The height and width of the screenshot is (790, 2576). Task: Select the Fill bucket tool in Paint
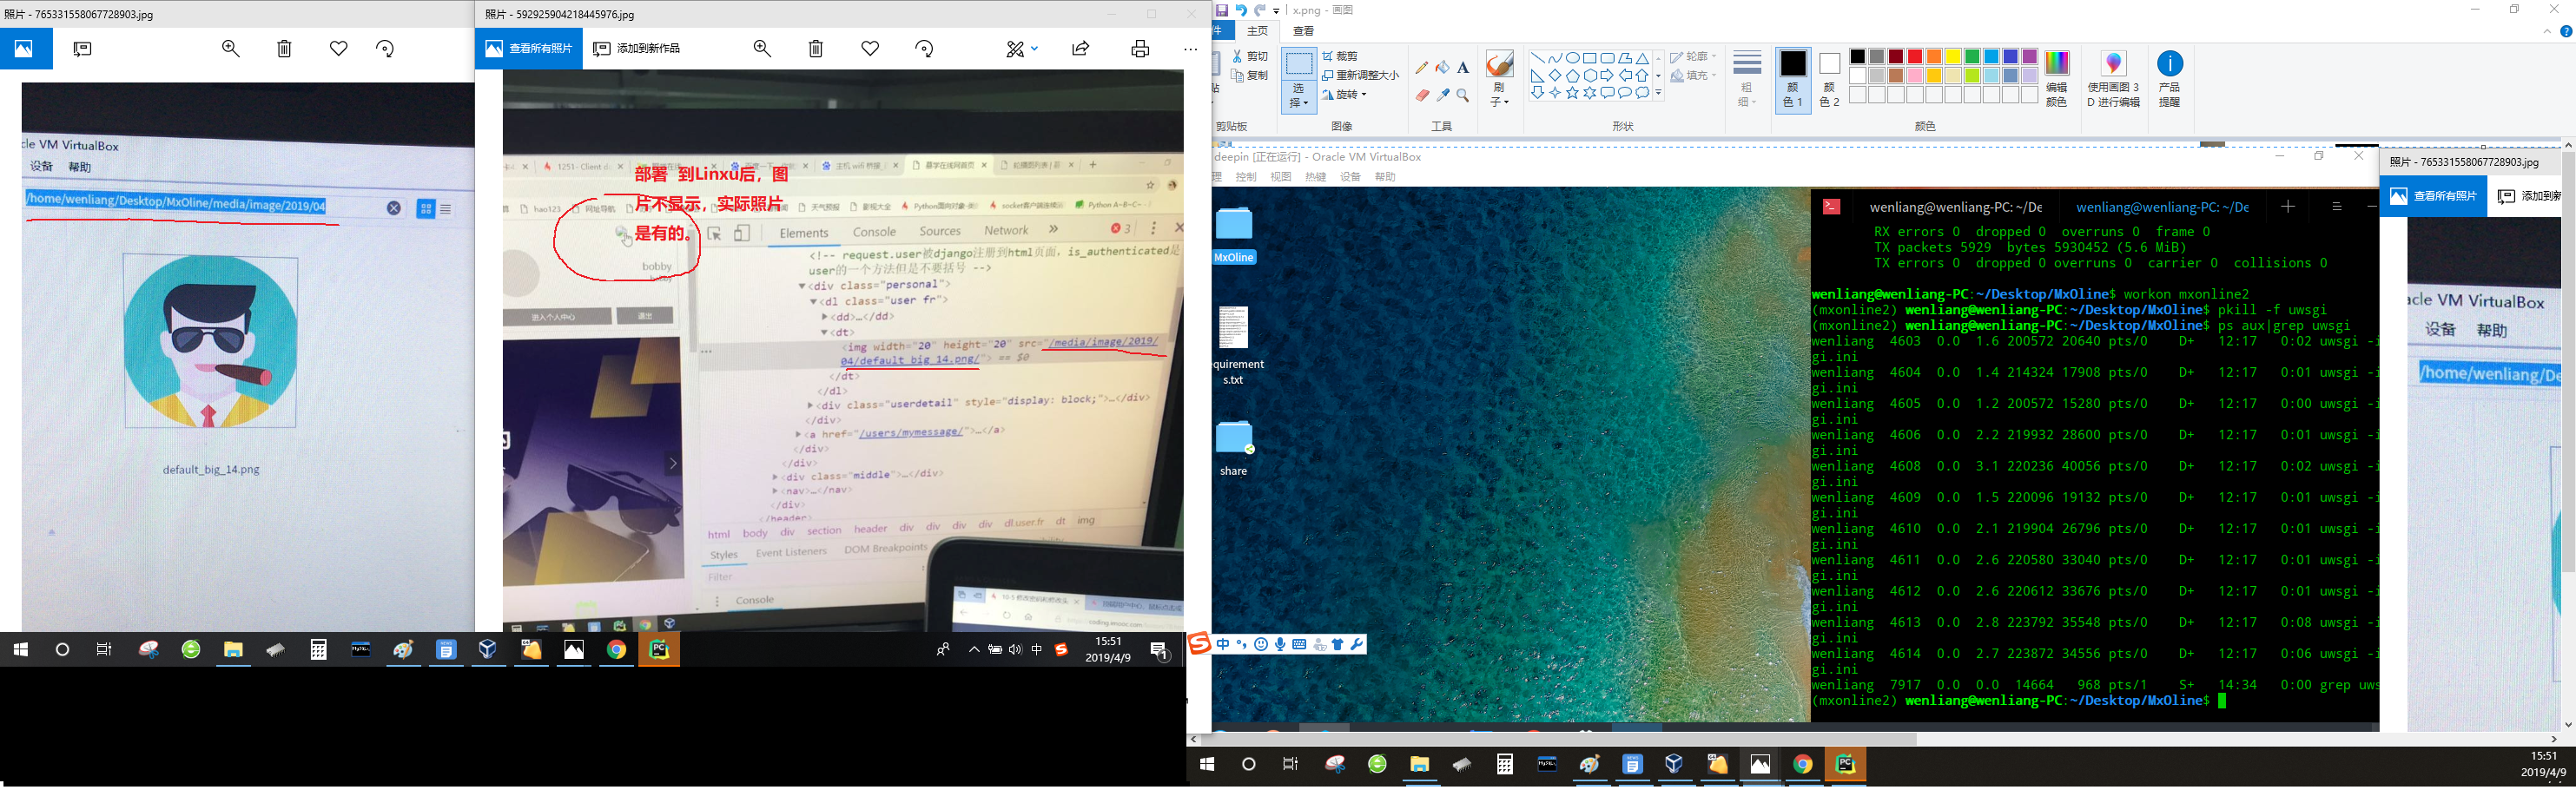(x=1442, y=68)
